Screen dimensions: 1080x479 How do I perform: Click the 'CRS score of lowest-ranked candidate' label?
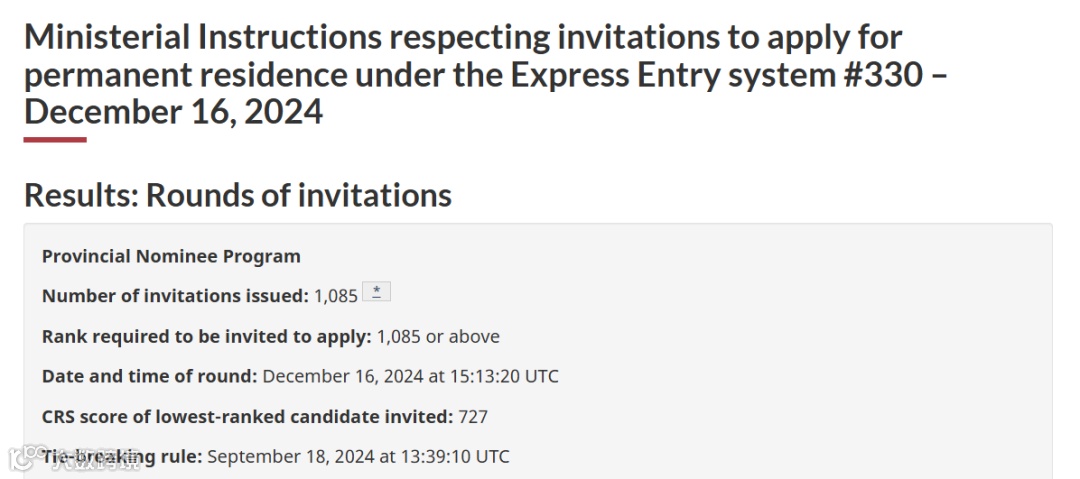tap(247, 416)
